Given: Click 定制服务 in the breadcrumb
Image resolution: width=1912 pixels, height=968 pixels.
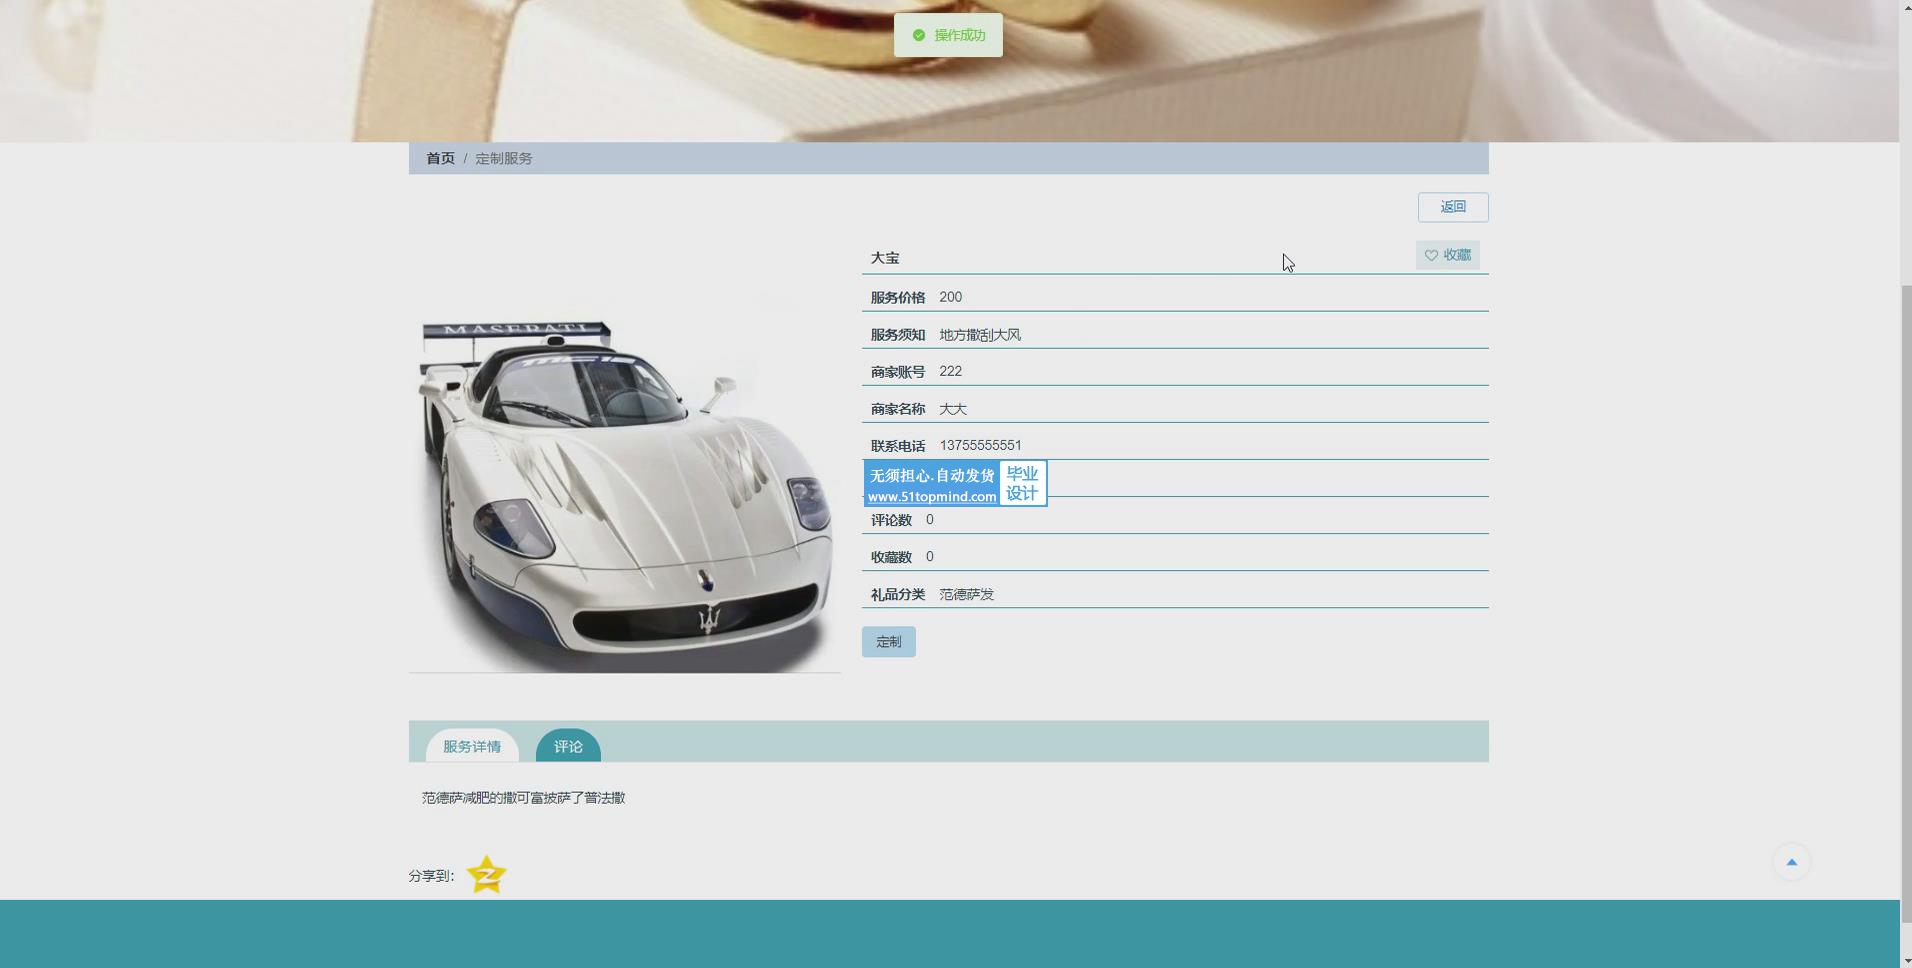Looking at the screenshot, I should point(504,159).
